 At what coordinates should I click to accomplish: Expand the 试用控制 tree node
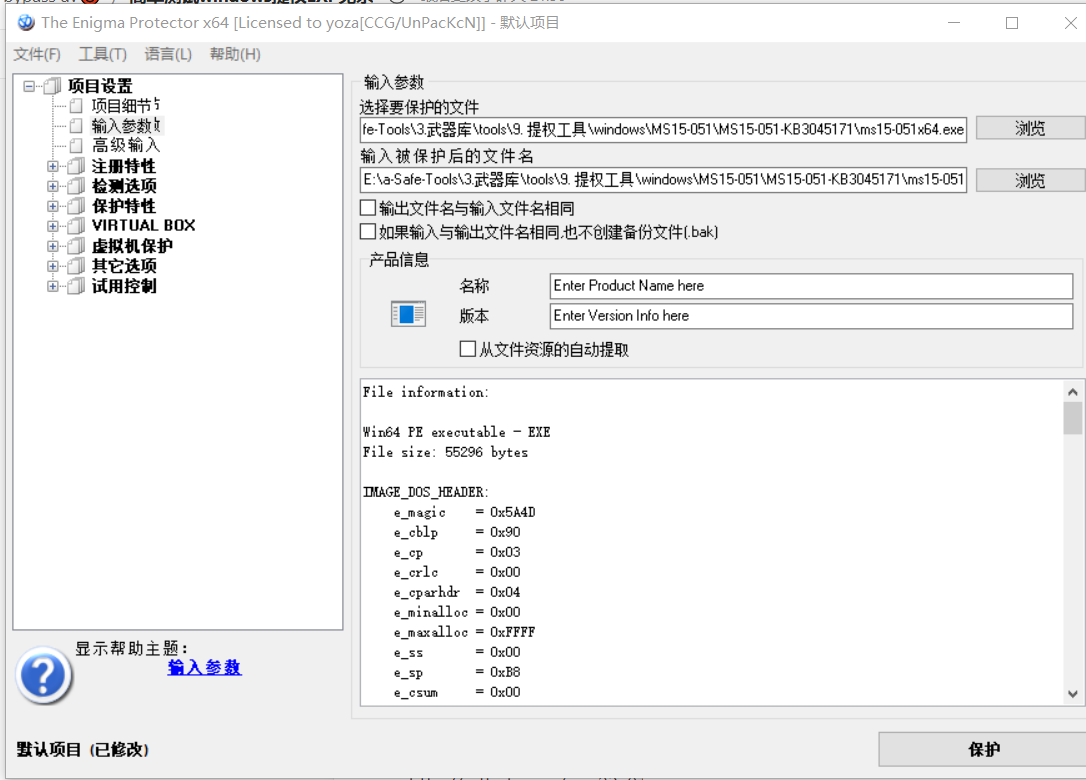pyautogui.click(x=53, y=286)
